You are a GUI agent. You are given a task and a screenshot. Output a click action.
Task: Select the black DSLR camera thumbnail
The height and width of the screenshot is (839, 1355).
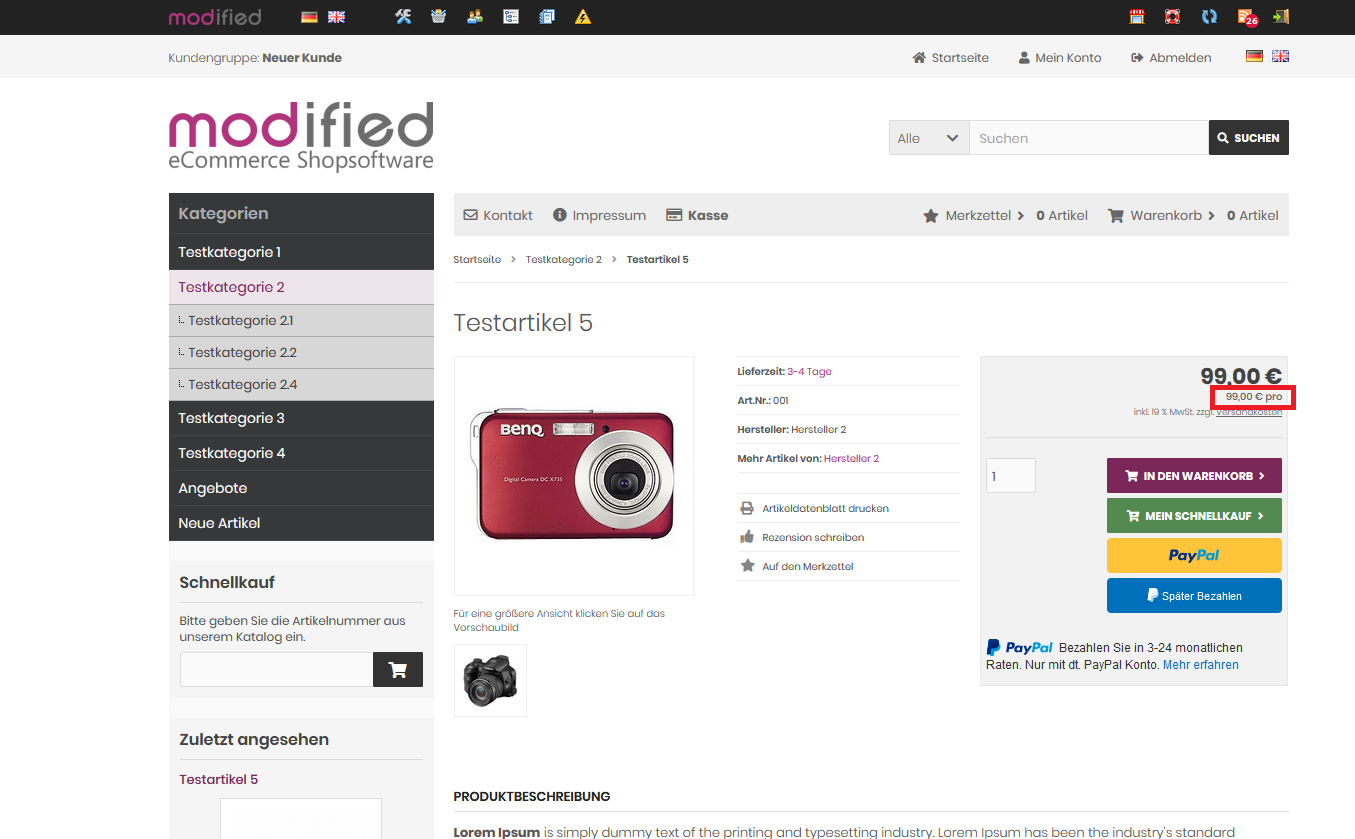pyautogui.click(x=490, y=680)
